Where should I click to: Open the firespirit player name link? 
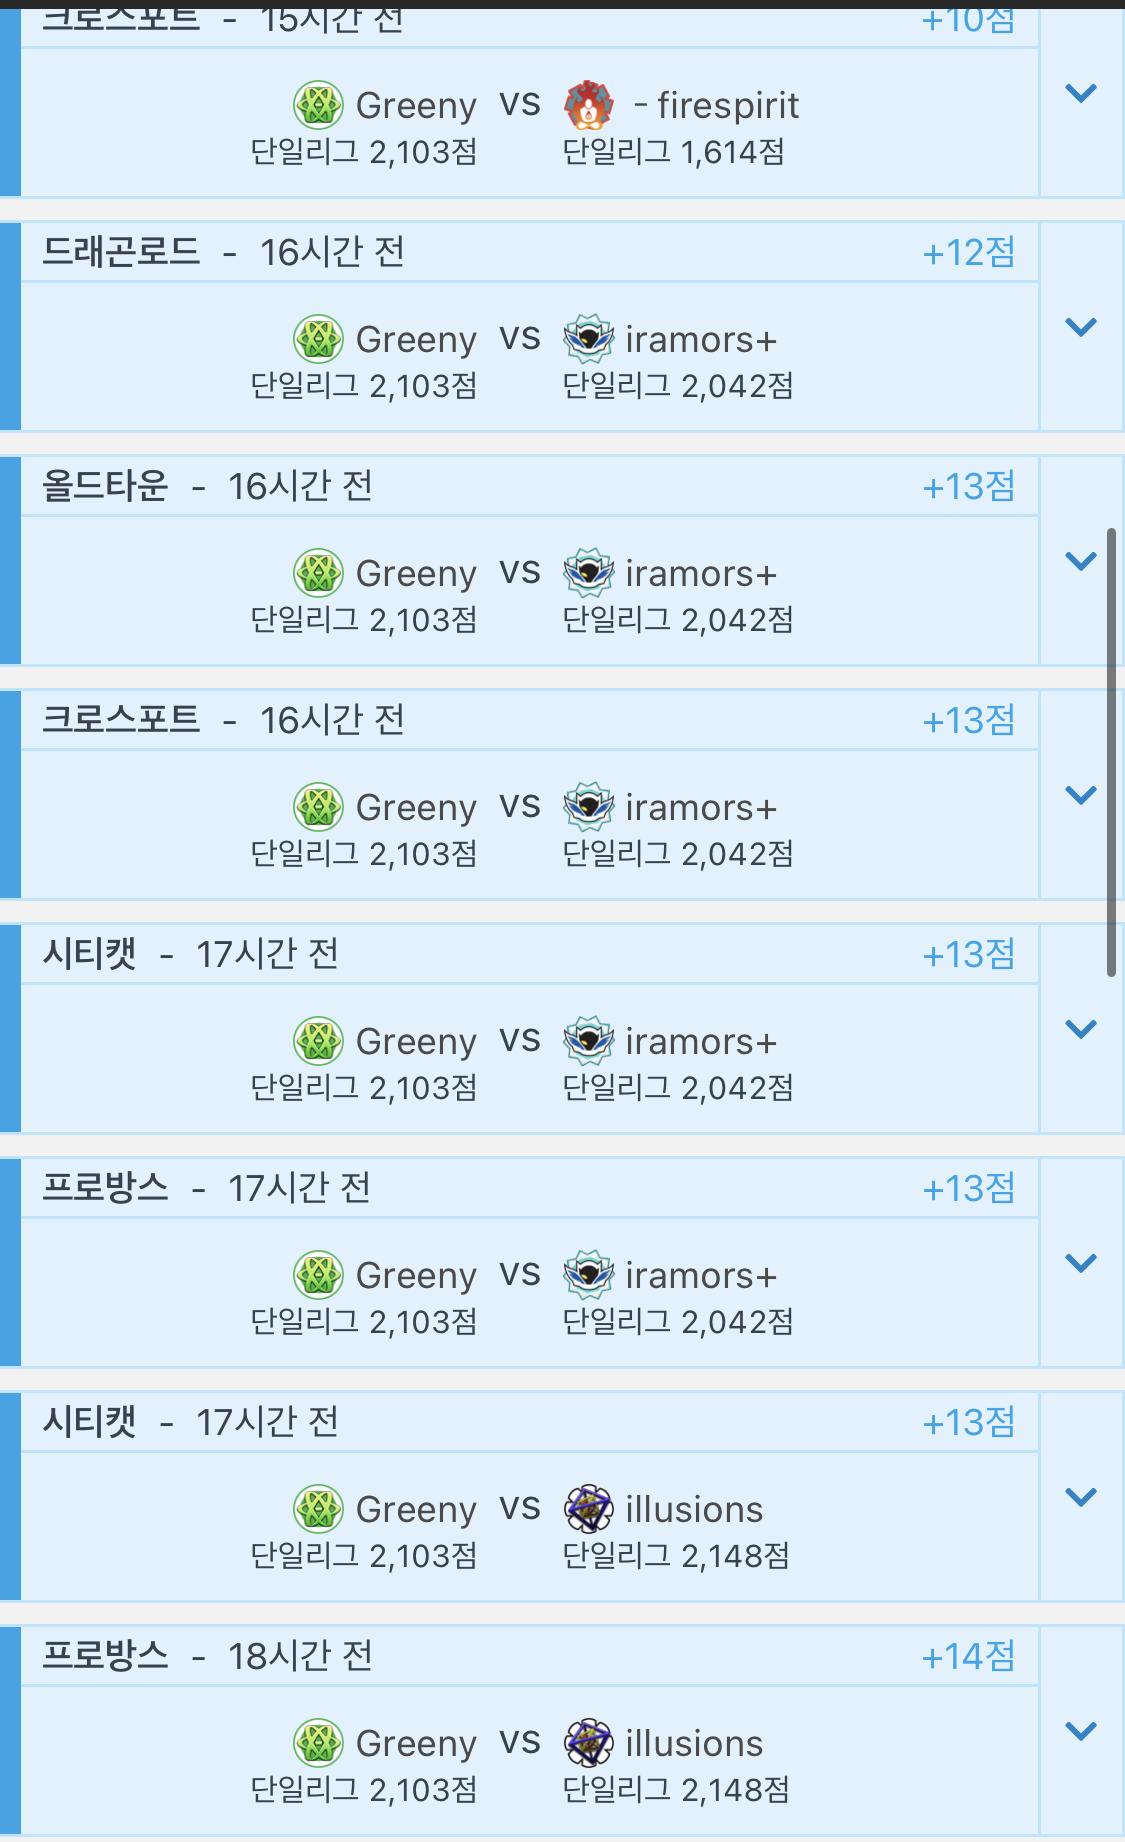[x=727, y=105]
